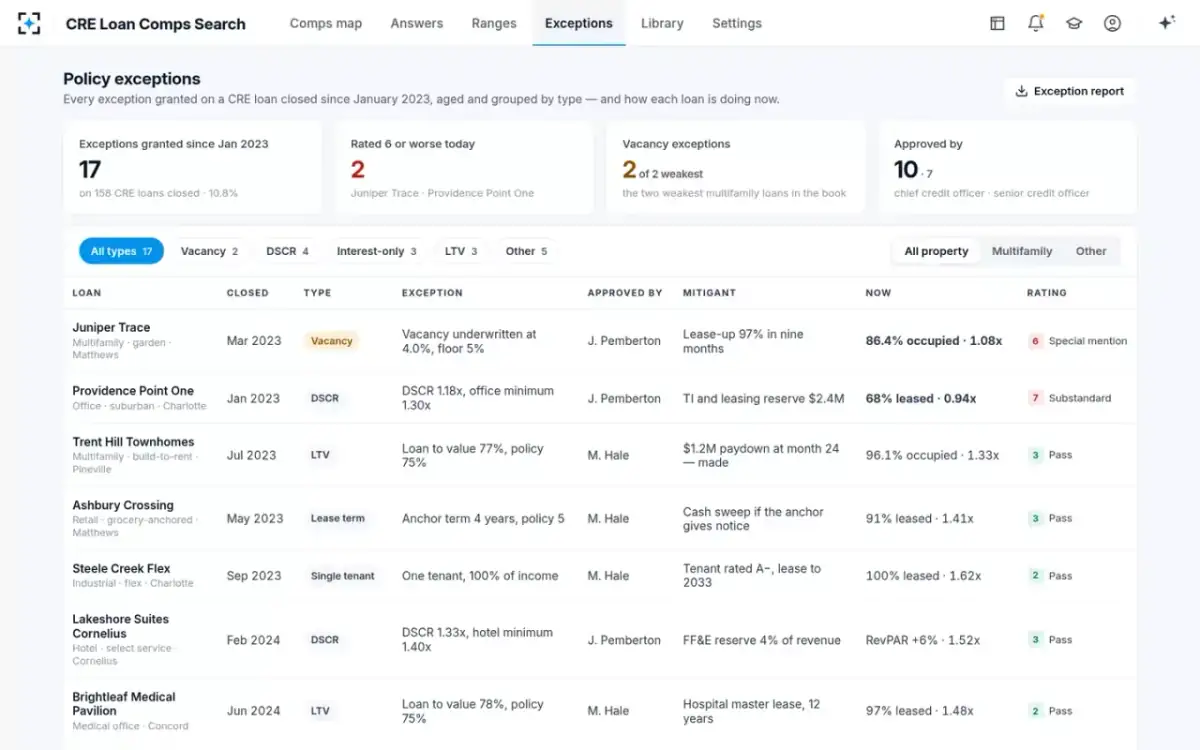The image size is (1200, 750).
Task: Click the graduation cap learning icon
Action: [1074, 23]
